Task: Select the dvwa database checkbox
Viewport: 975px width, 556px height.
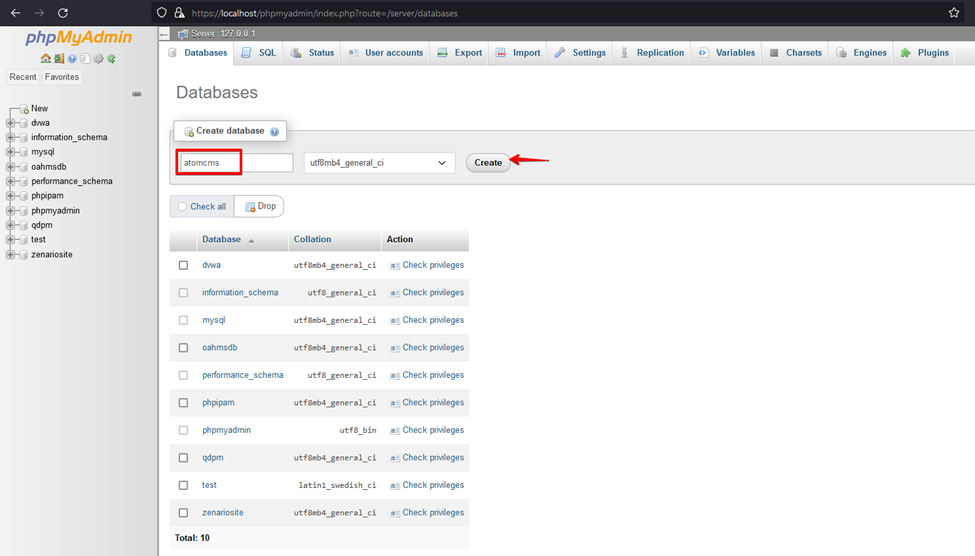Action: 183,265
